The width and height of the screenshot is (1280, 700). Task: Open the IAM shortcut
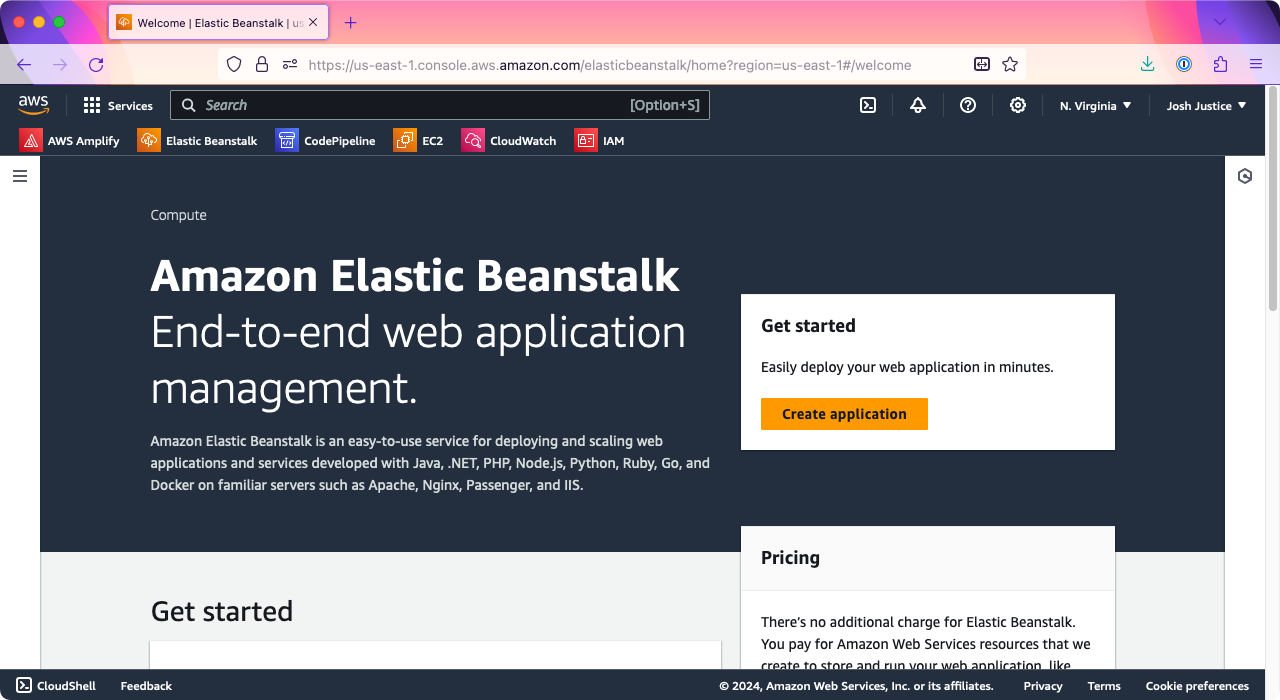click(x=599, y=141)
